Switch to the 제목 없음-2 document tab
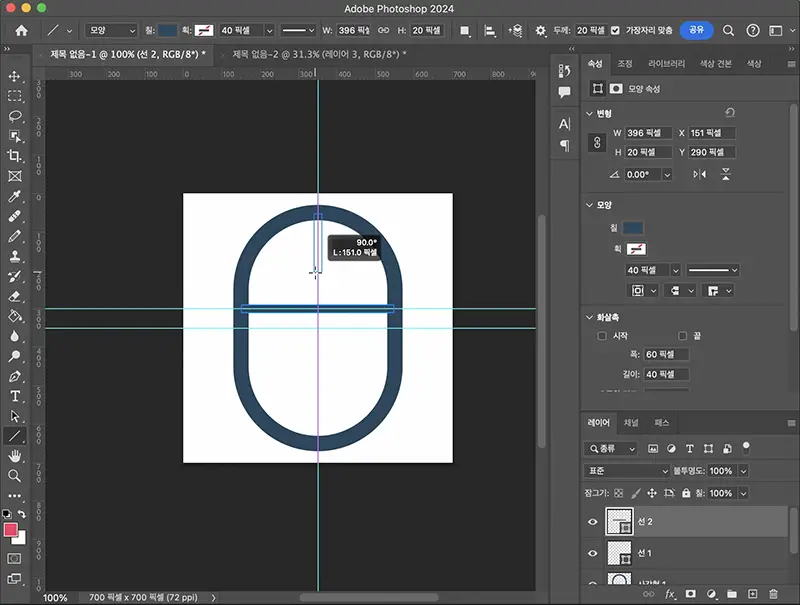 coord(319,54)
